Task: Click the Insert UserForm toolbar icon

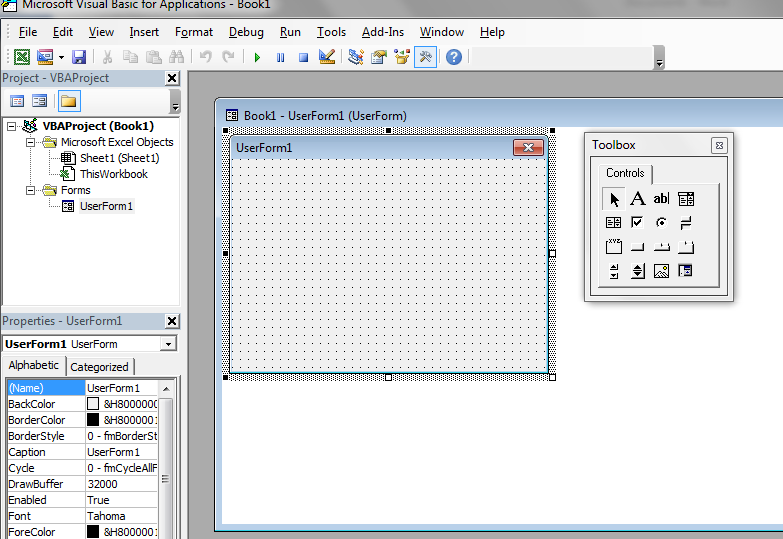Action: [x=45, y=57]
